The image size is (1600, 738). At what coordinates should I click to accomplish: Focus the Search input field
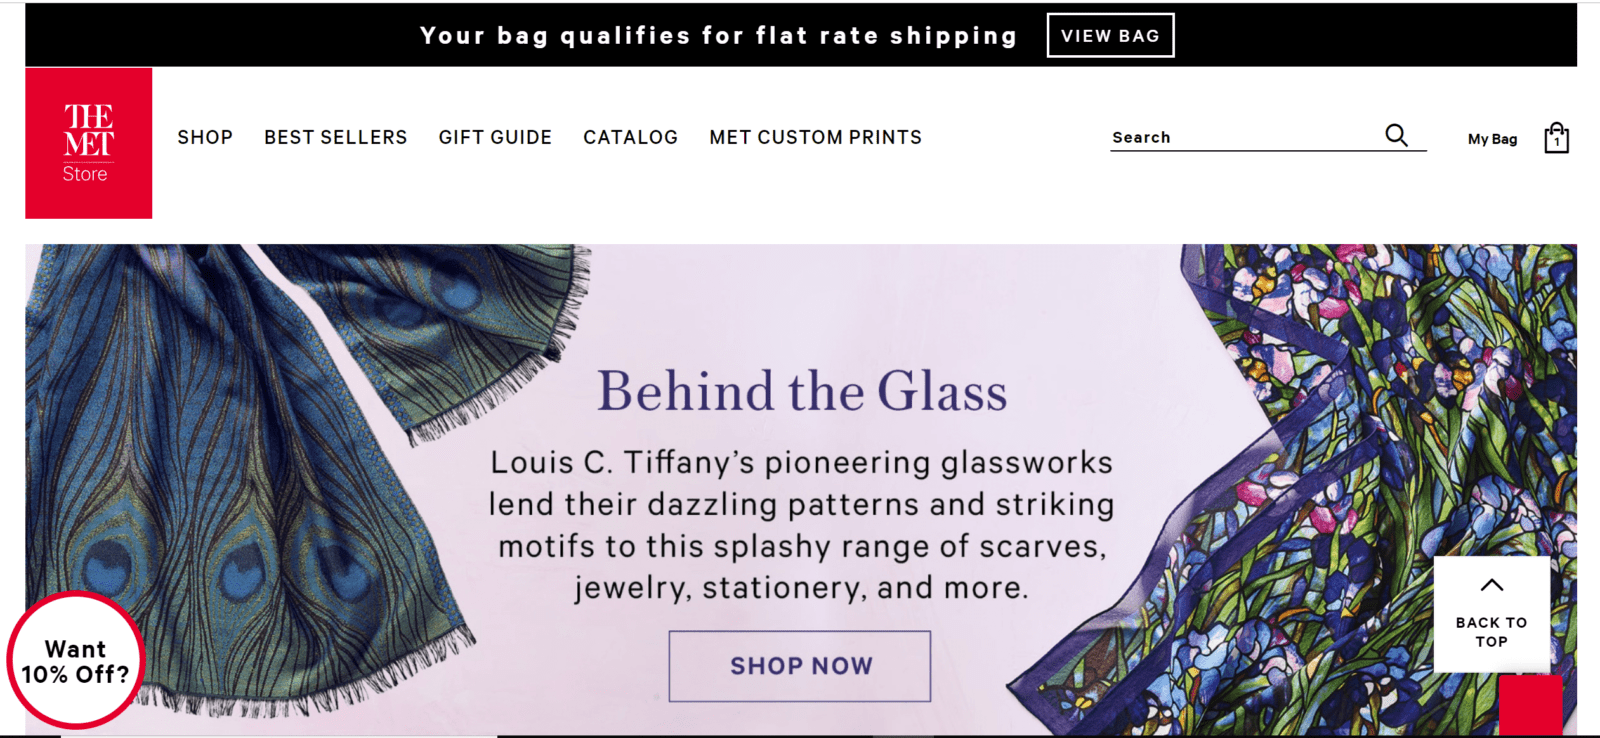(1240, 137)
